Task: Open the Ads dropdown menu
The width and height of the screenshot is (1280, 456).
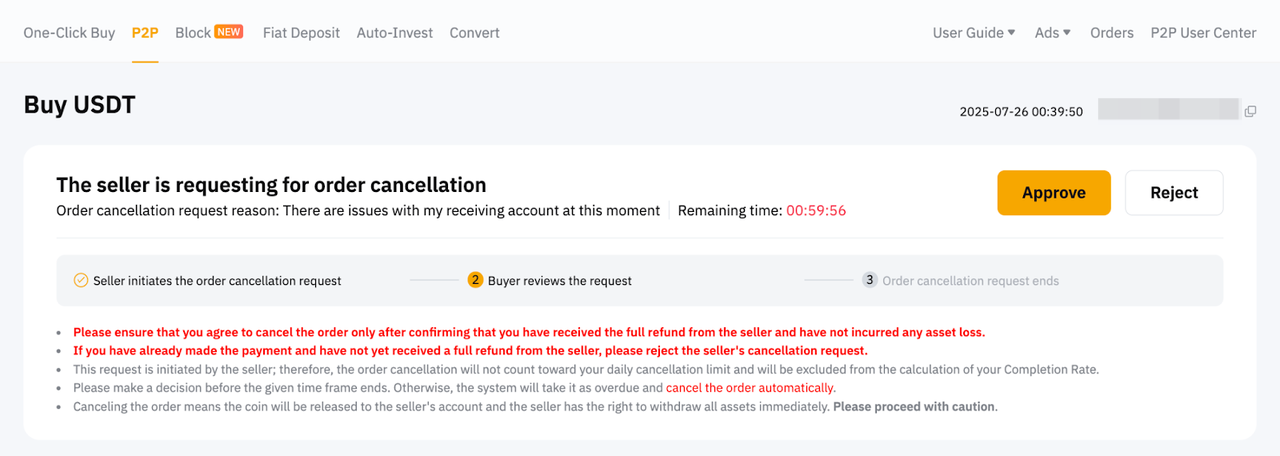Action: click(1052, 33)
